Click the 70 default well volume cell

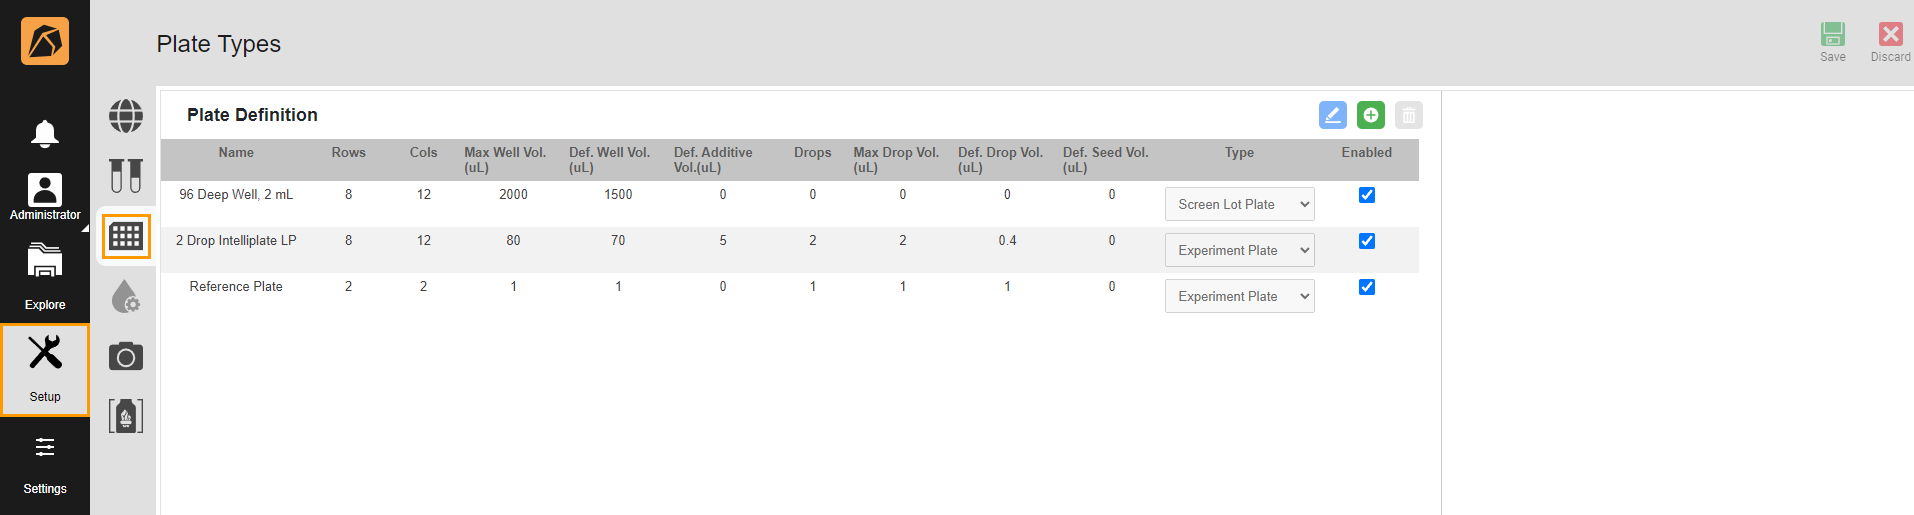pyautogui.click(x=618, y=240)
